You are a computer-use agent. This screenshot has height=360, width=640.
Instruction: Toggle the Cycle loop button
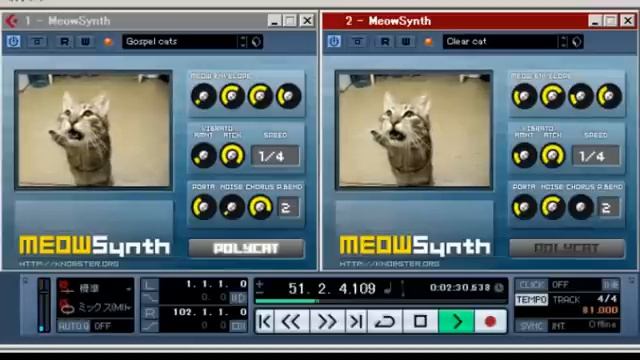[385, 322]
